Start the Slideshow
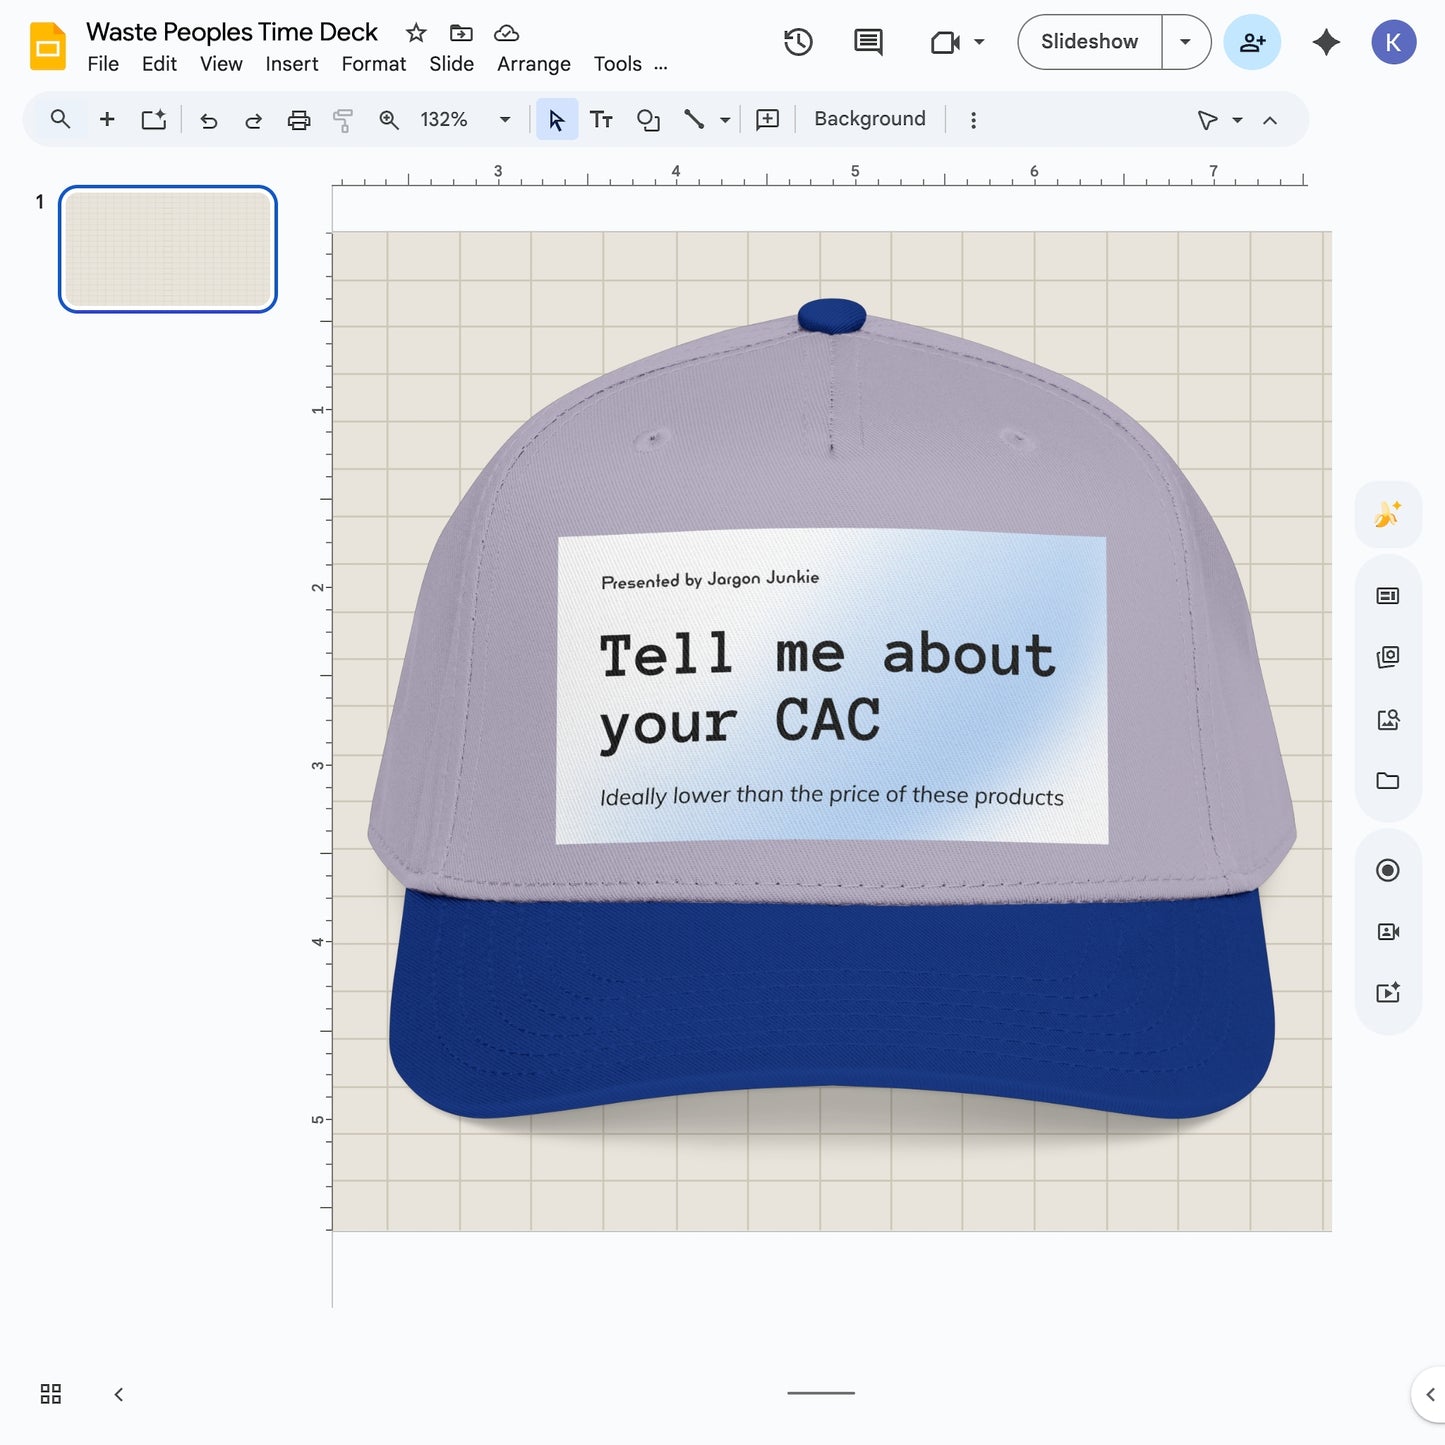Image resolution: width=1445 pixels, height=1445 pixels. coord(1088,42)
